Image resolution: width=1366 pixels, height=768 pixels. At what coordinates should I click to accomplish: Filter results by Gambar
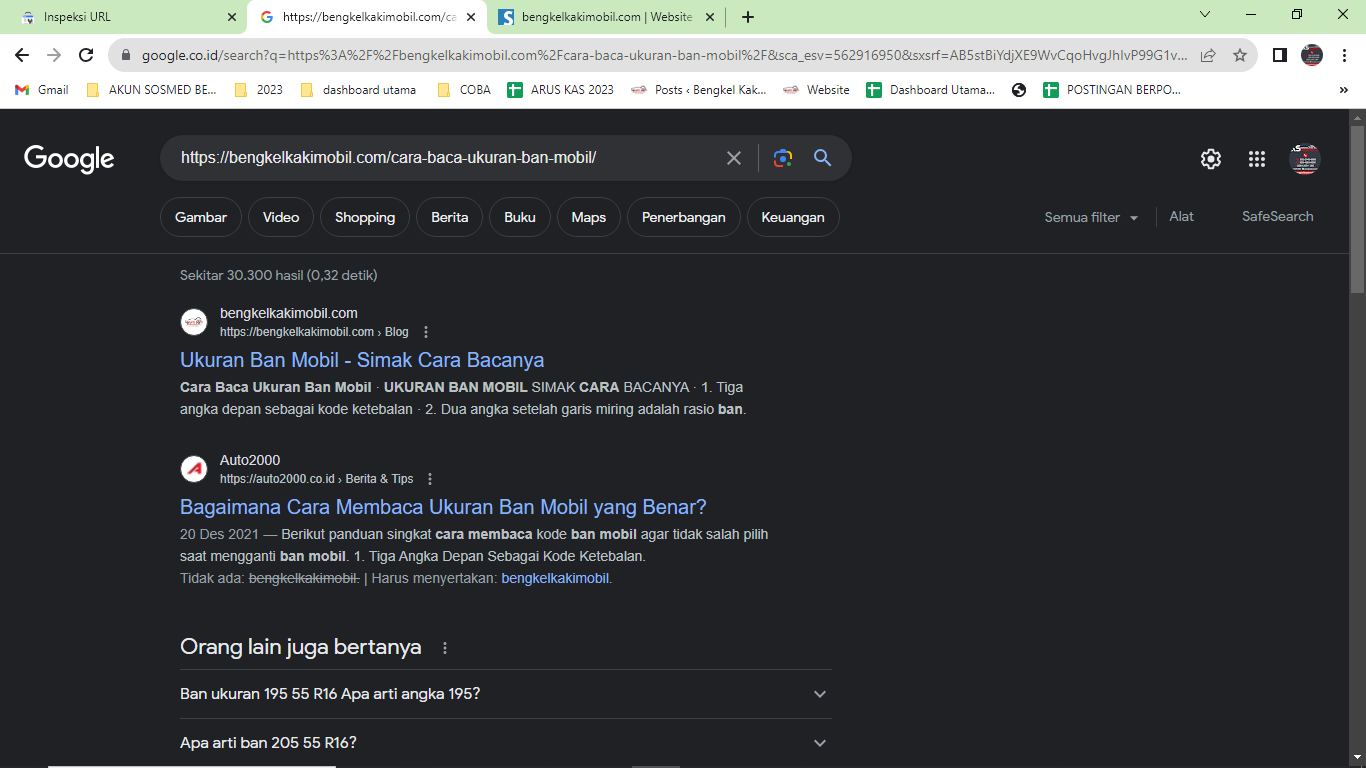pyautogui.click(x=201, y=217)
